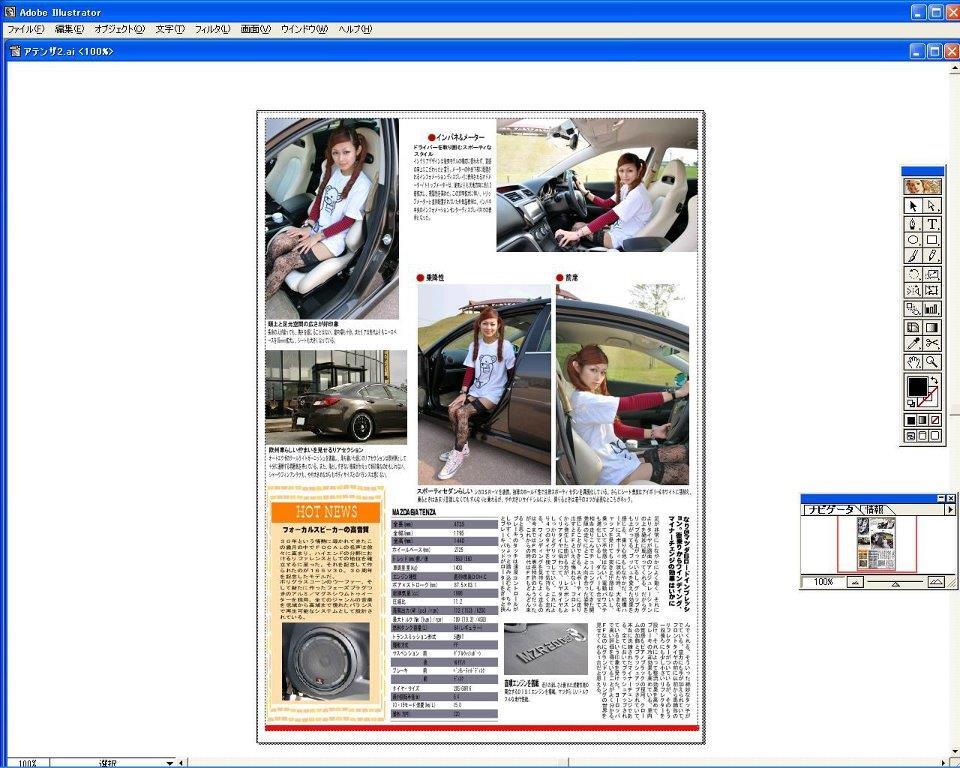Screen dimensions: 960x768
Task: Select the Reflect tool
Action: click(913, 290)
